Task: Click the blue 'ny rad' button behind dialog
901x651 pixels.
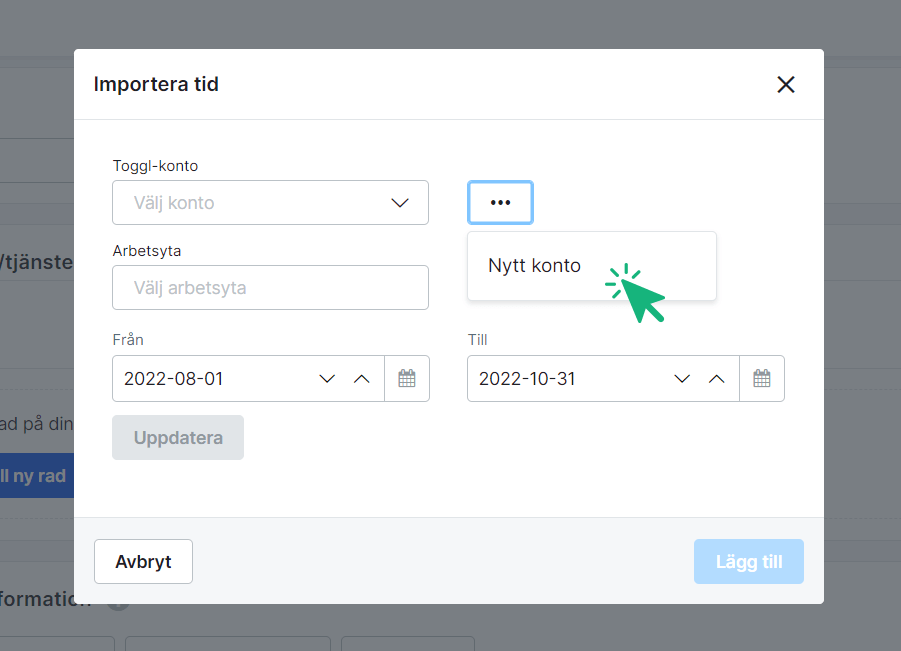Action: pyautogui.click(x=37, y=476)
